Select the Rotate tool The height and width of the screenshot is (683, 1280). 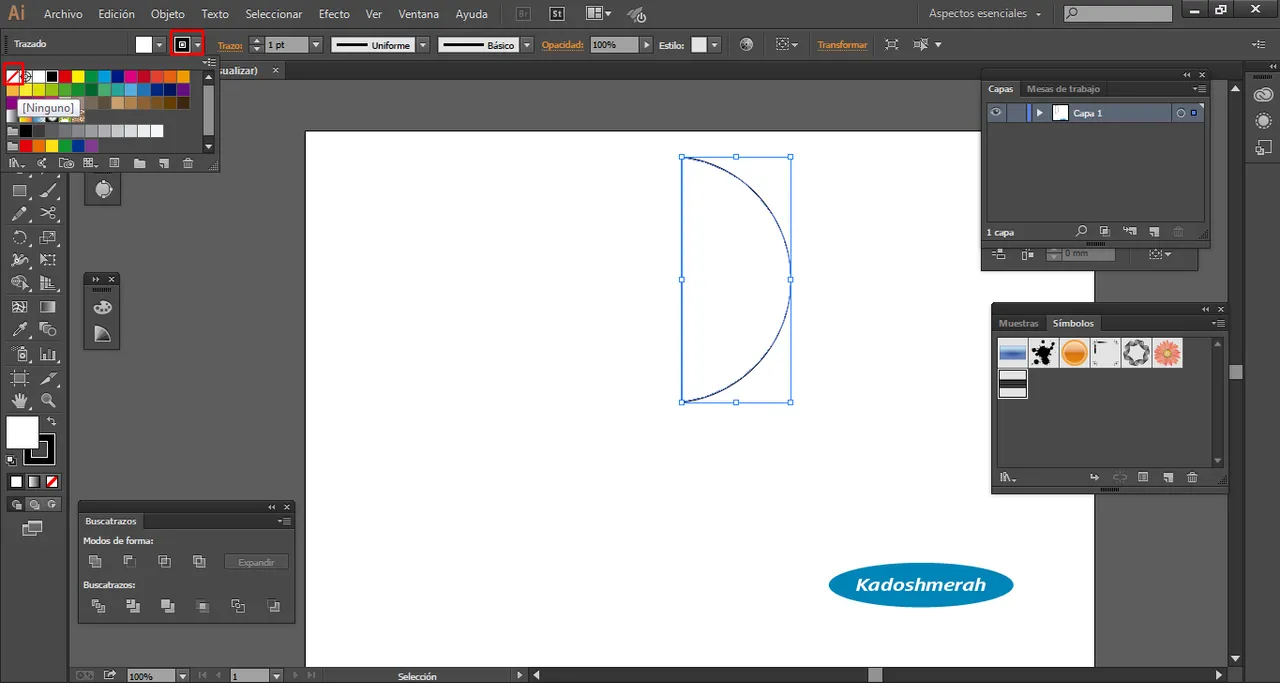tap(19, 237)
